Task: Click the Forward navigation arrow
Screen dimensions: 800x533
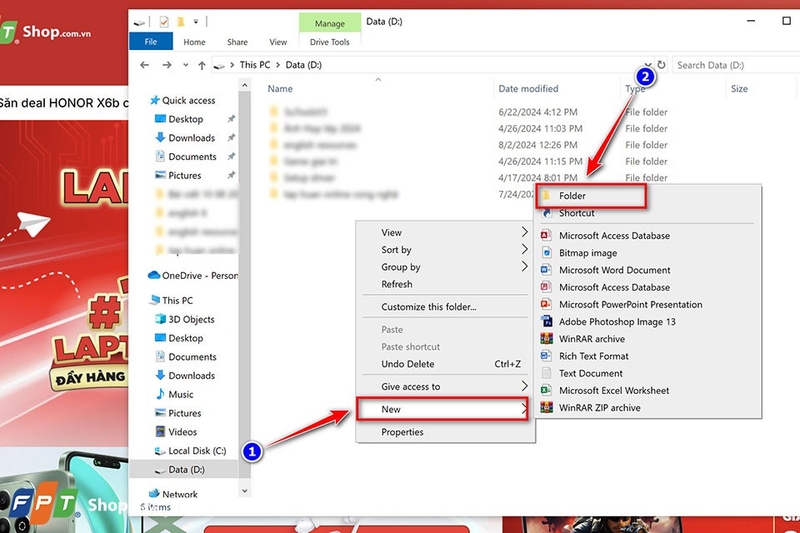Action: [167, 65]
